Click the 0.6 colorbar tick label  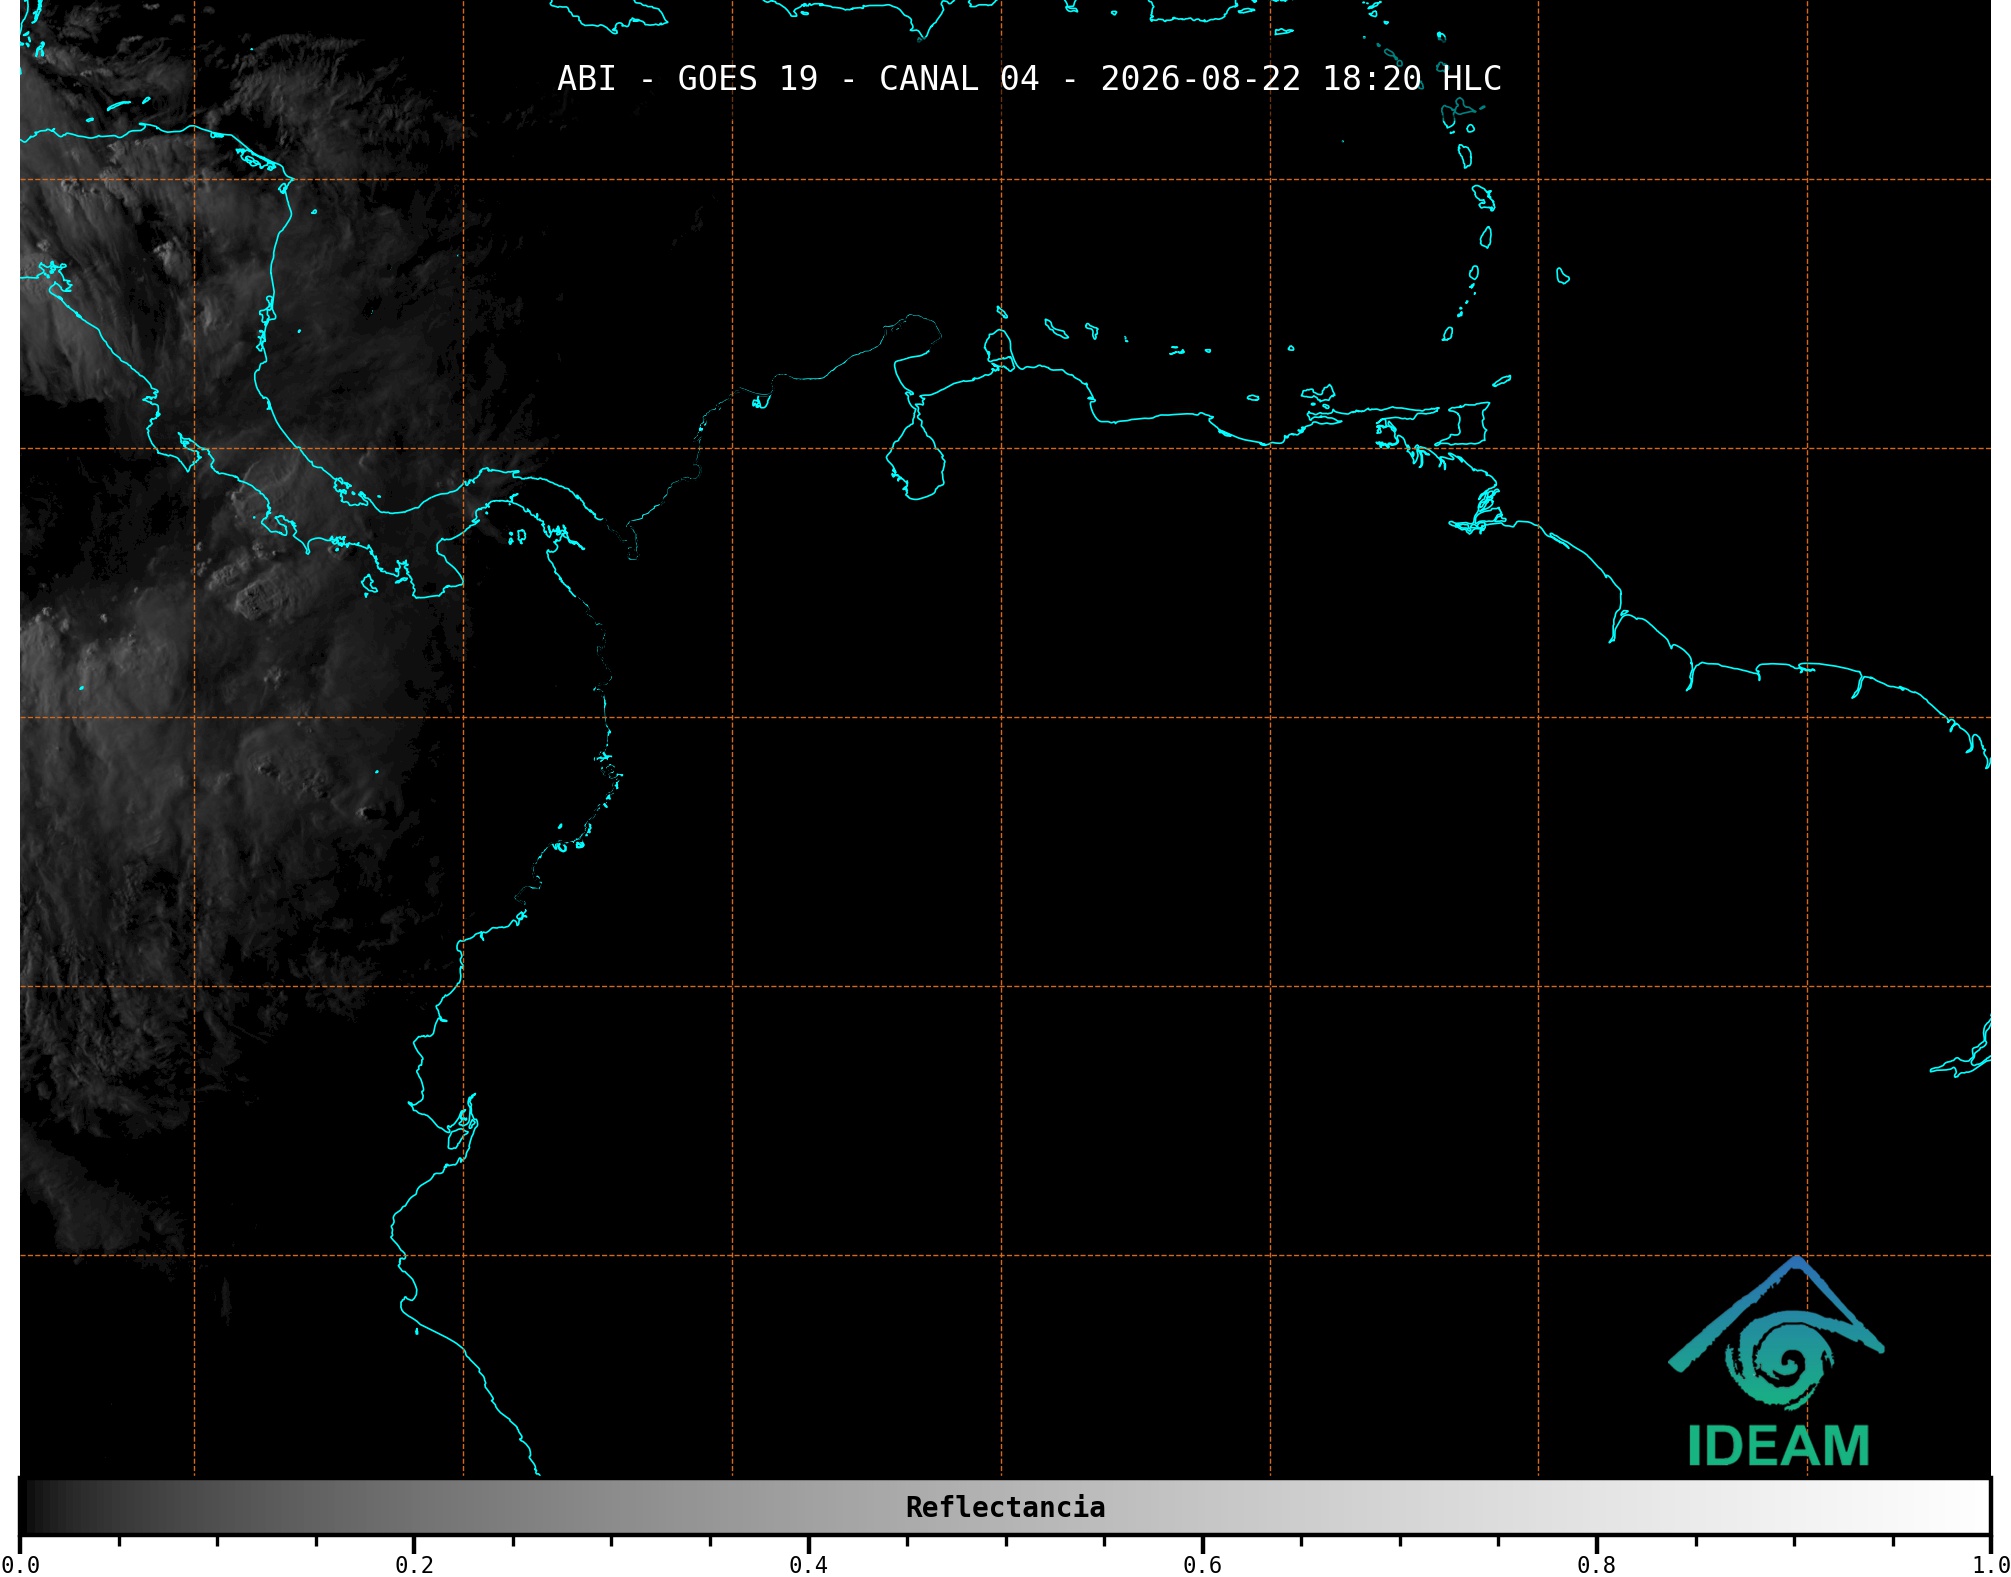[x=1202, y=1565]
